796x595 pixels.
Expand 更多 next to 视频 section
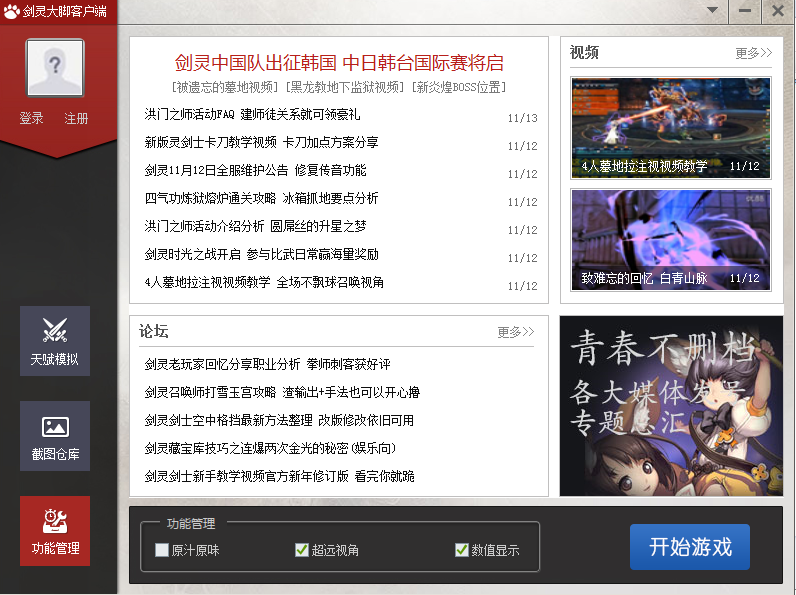(753, 53)
